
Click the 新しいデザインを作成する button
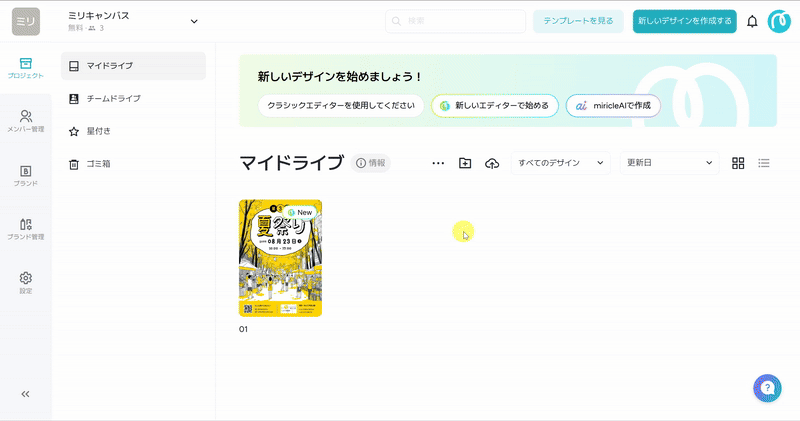pos(684,21)
